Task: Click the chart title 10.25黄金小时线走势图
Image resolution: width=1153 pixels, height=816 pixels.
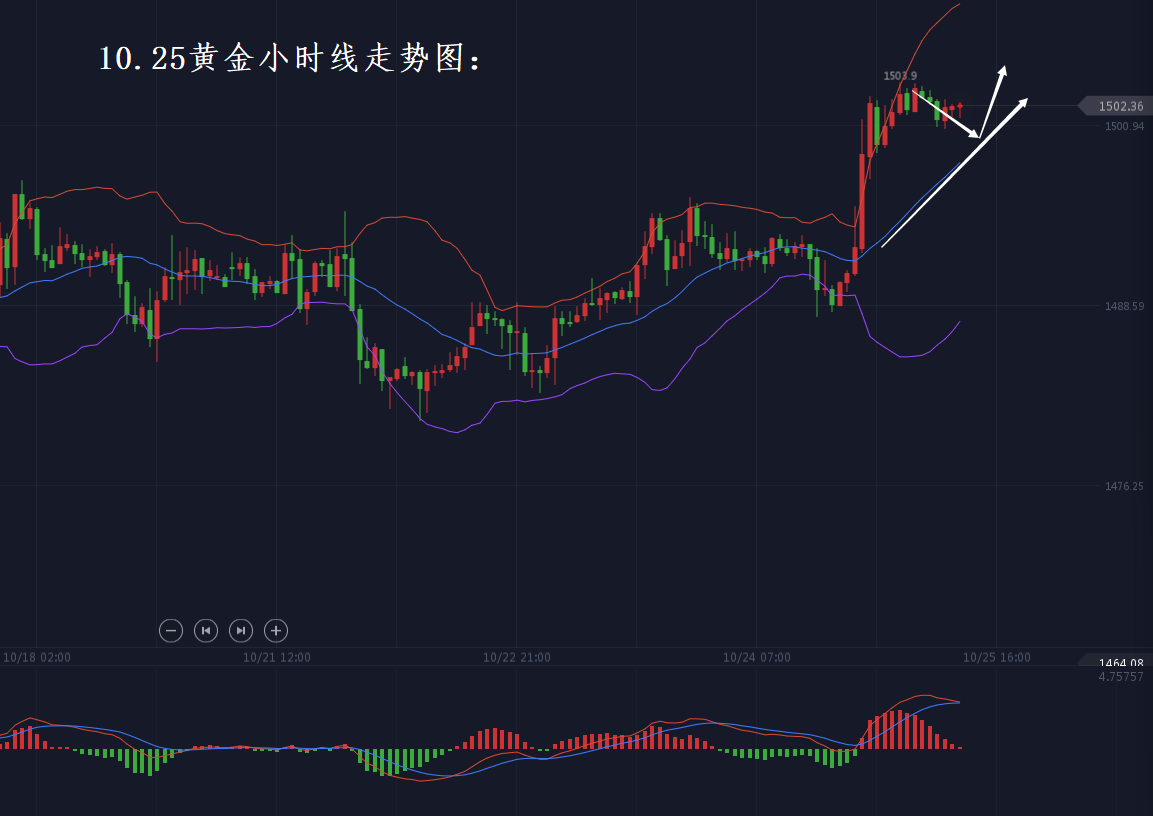Action: 290,59
